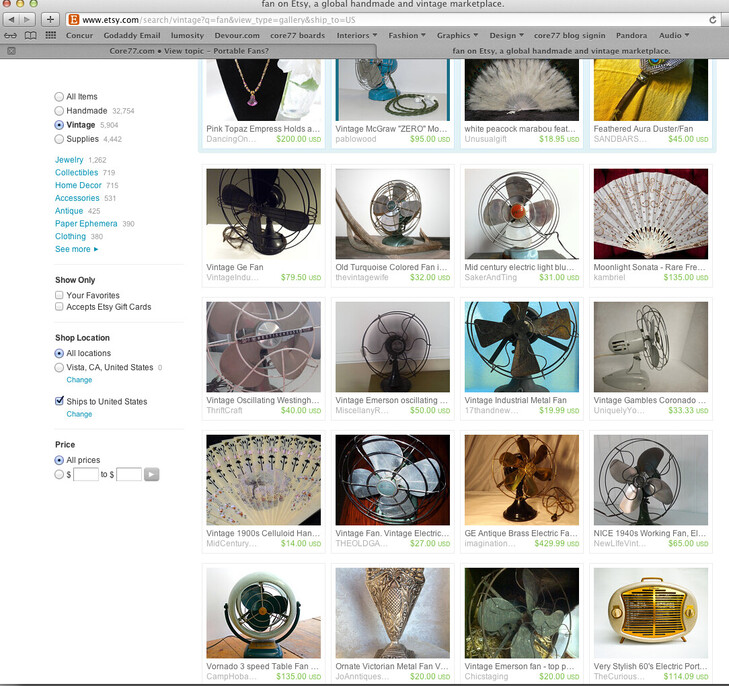Open the Audio bookmarks dropdown
729x686 pixels.
(x=674, y=35)
